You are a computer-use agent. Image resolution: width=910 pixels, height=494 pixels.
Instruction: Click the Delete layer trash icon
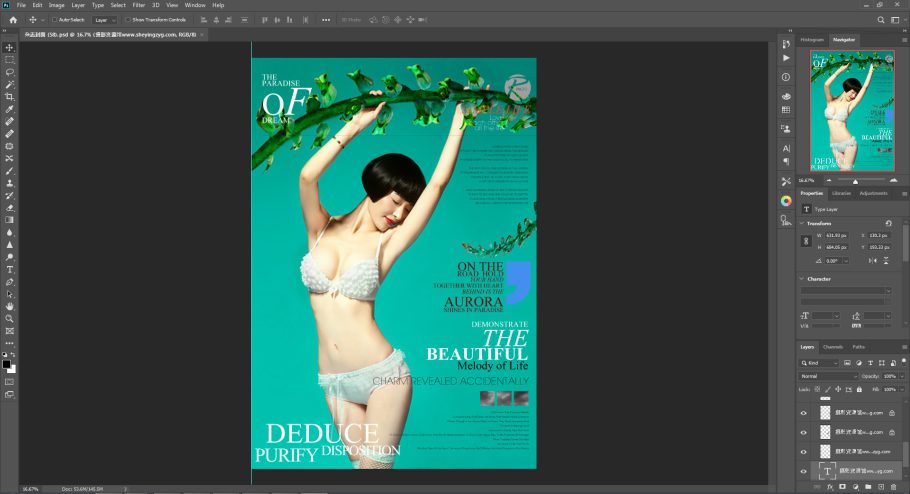[x=893, y=487]
